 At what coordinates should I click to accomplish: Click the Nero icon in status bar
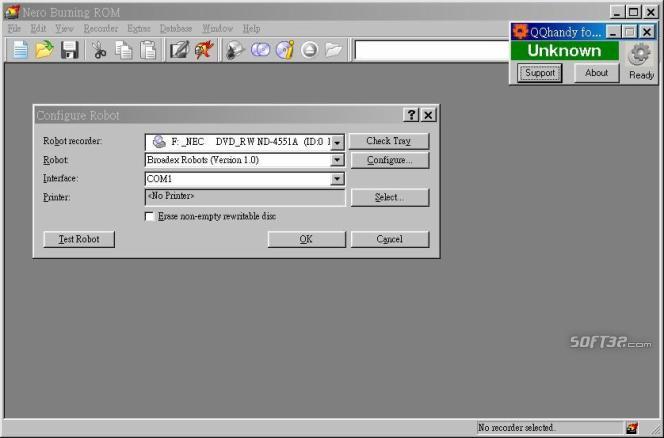[x=632, y=427]
